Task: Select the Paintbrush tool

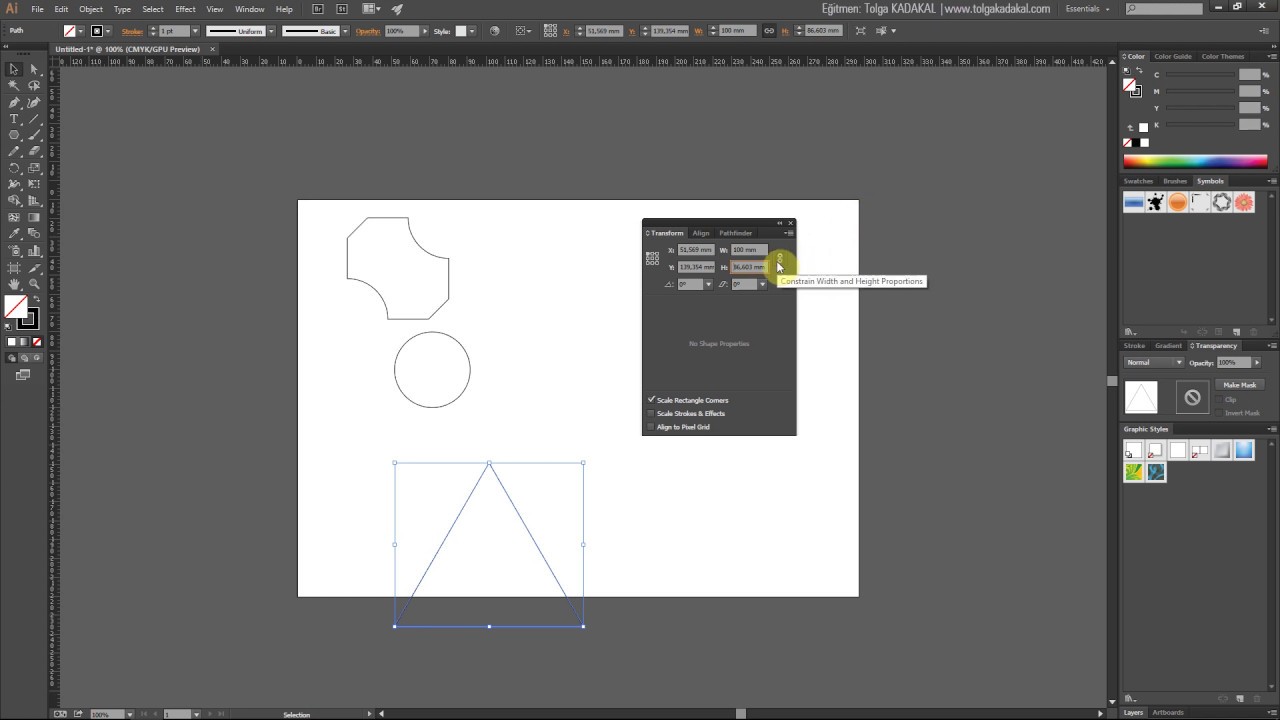Action: click(x=33, y=134)
